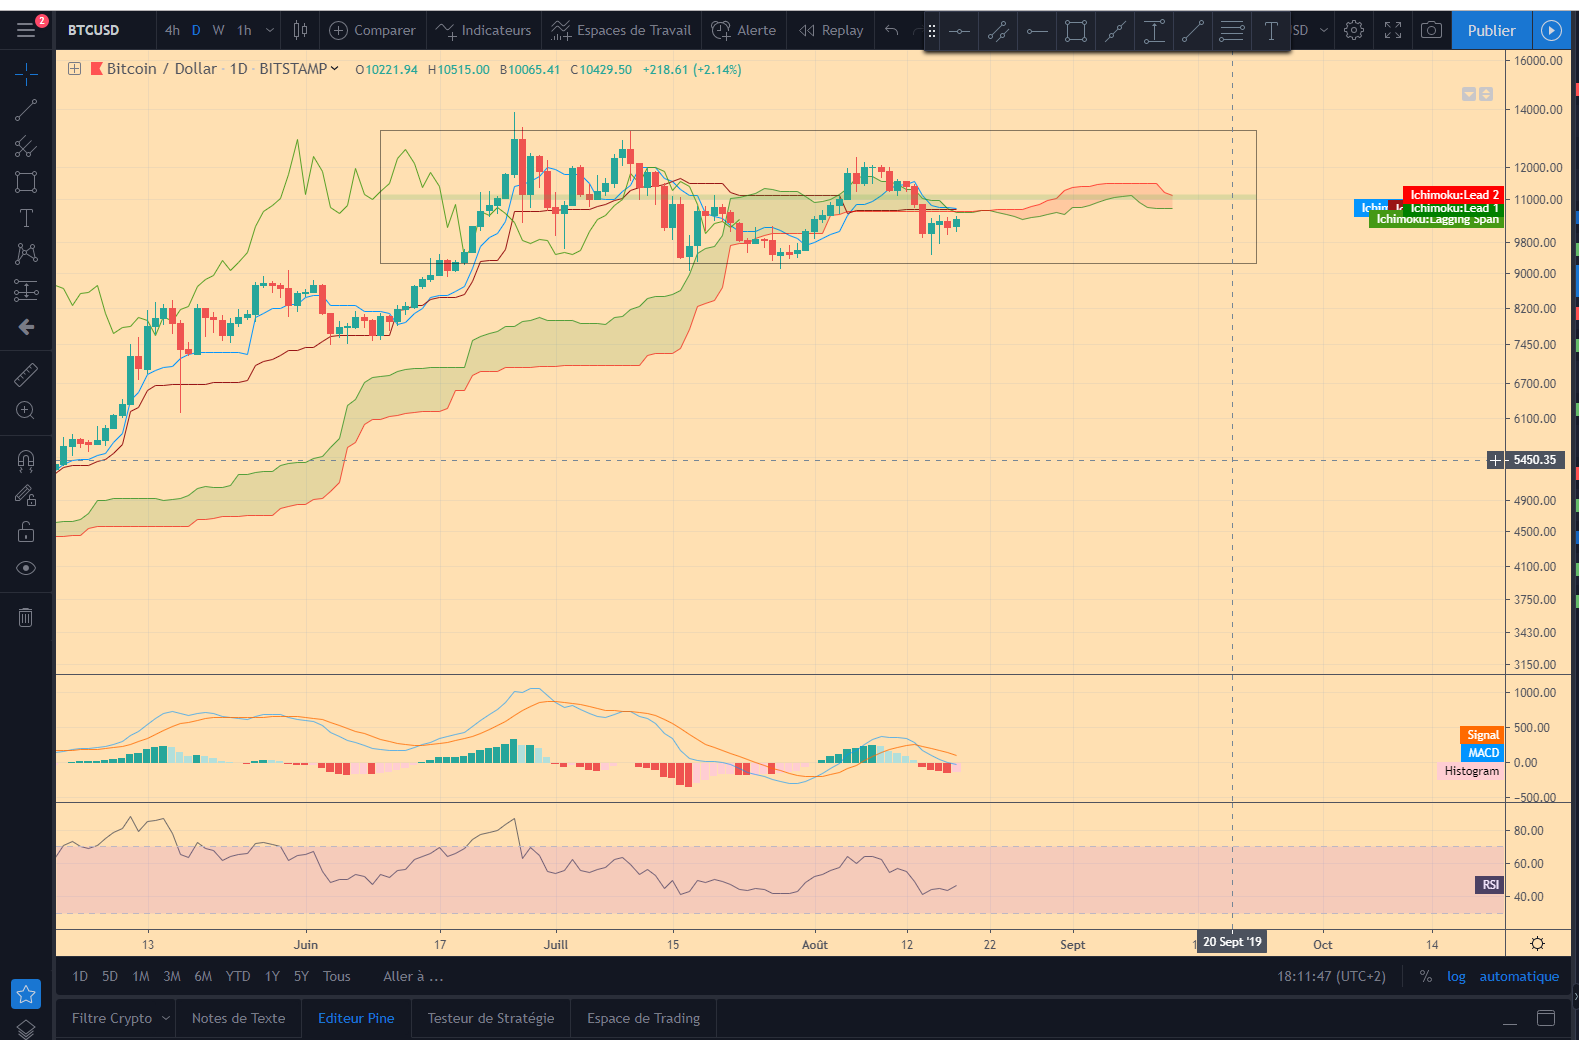
Task: Click the Publier button
Action: 1491,30
